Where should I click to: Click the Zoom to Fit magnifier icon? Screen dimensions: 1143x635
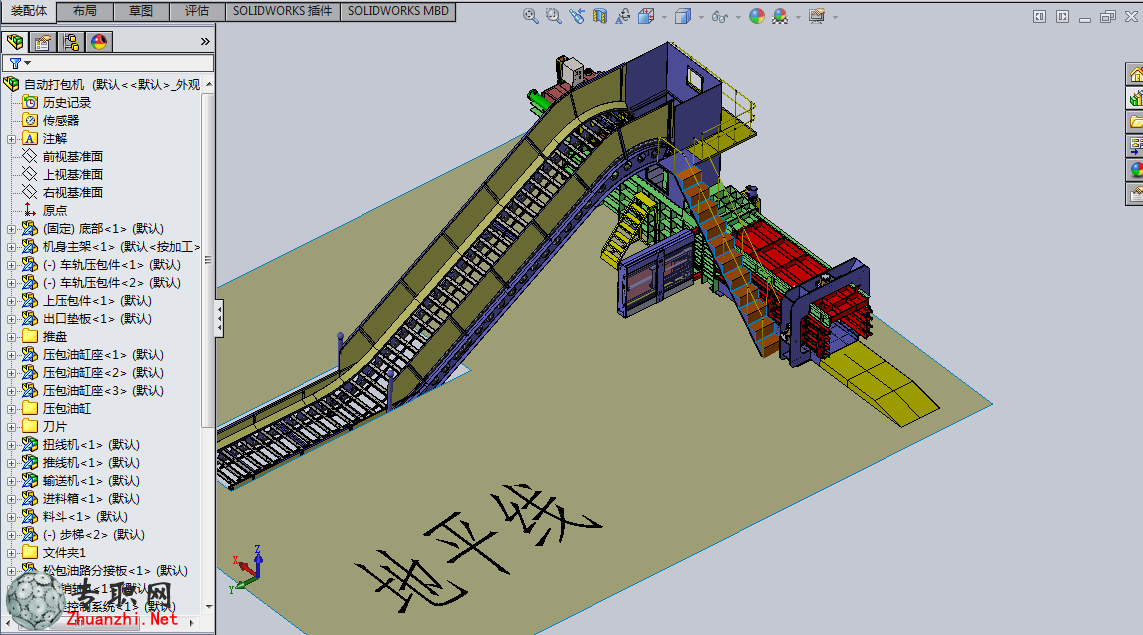click(531, 16)
